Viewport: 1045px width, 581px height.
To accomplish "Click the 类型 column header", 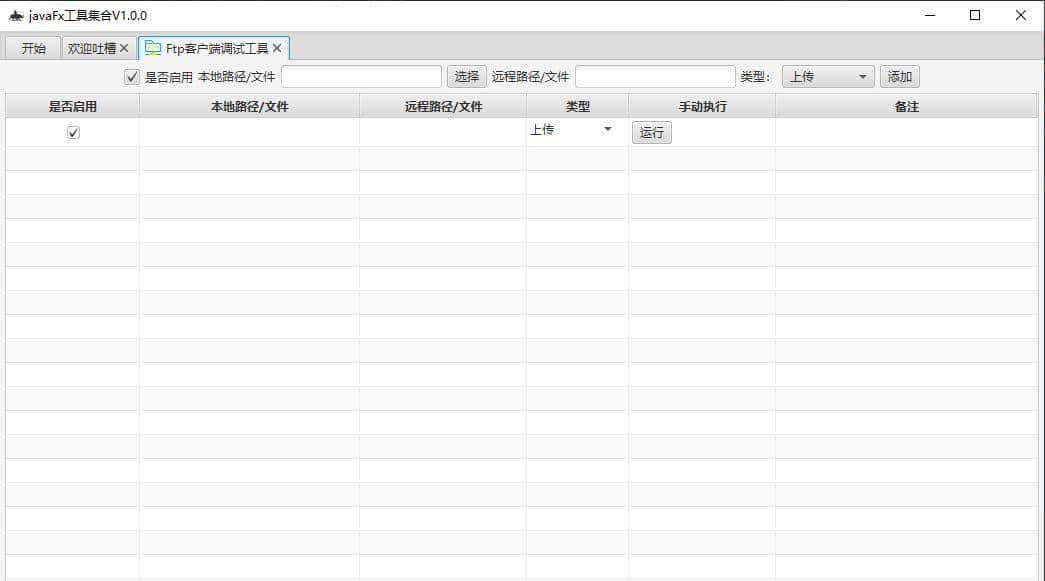I will tap(577, 105).
